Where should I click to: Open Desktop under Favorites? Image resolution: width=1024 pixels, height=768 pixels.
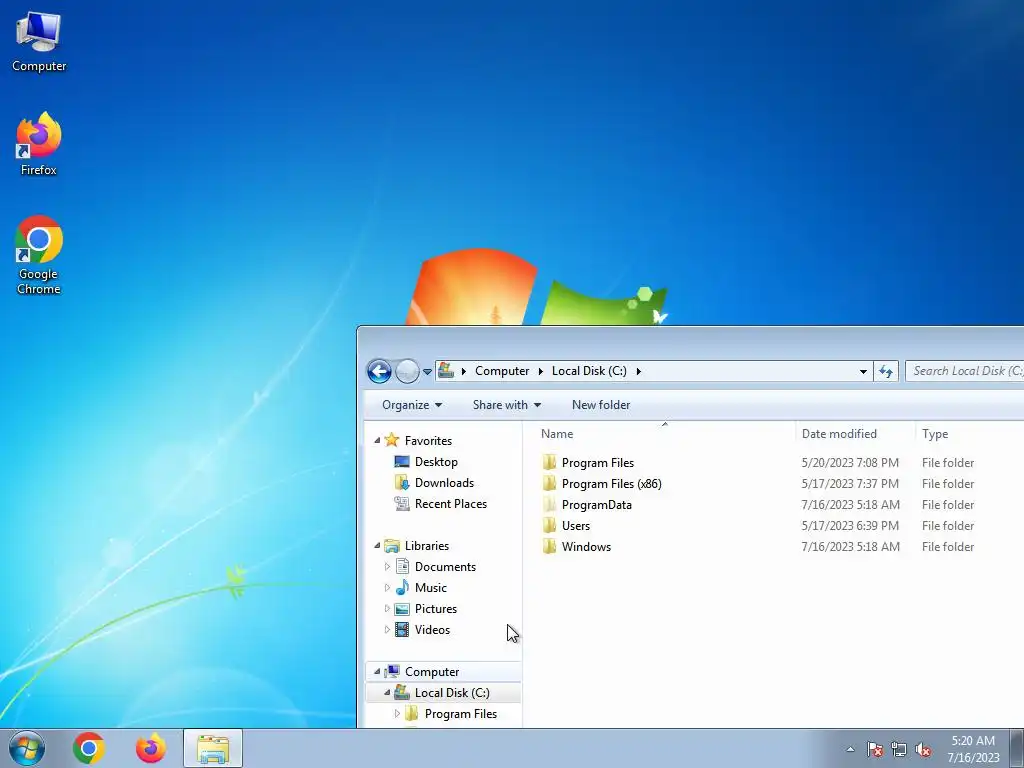[436, 462]
